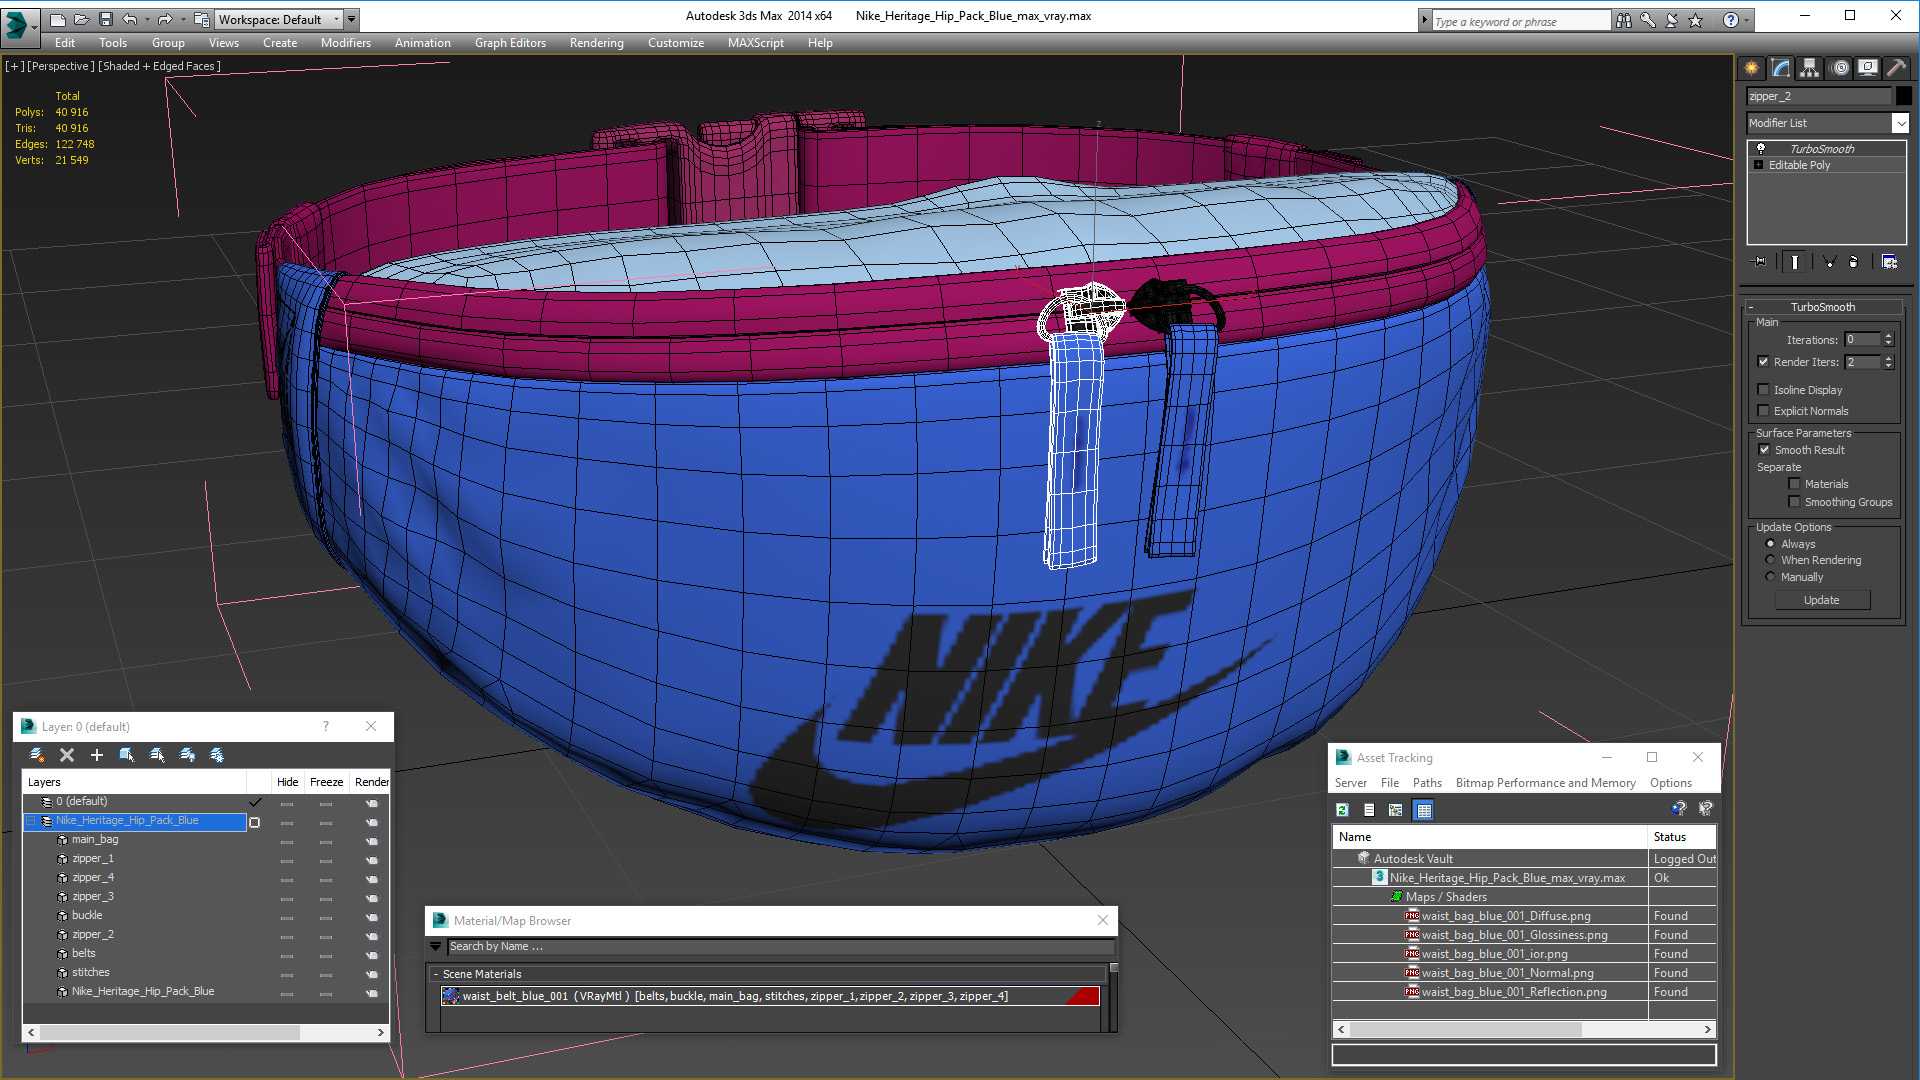Click Highlight Selected Objects' Layers icon

tap(157, 755)
